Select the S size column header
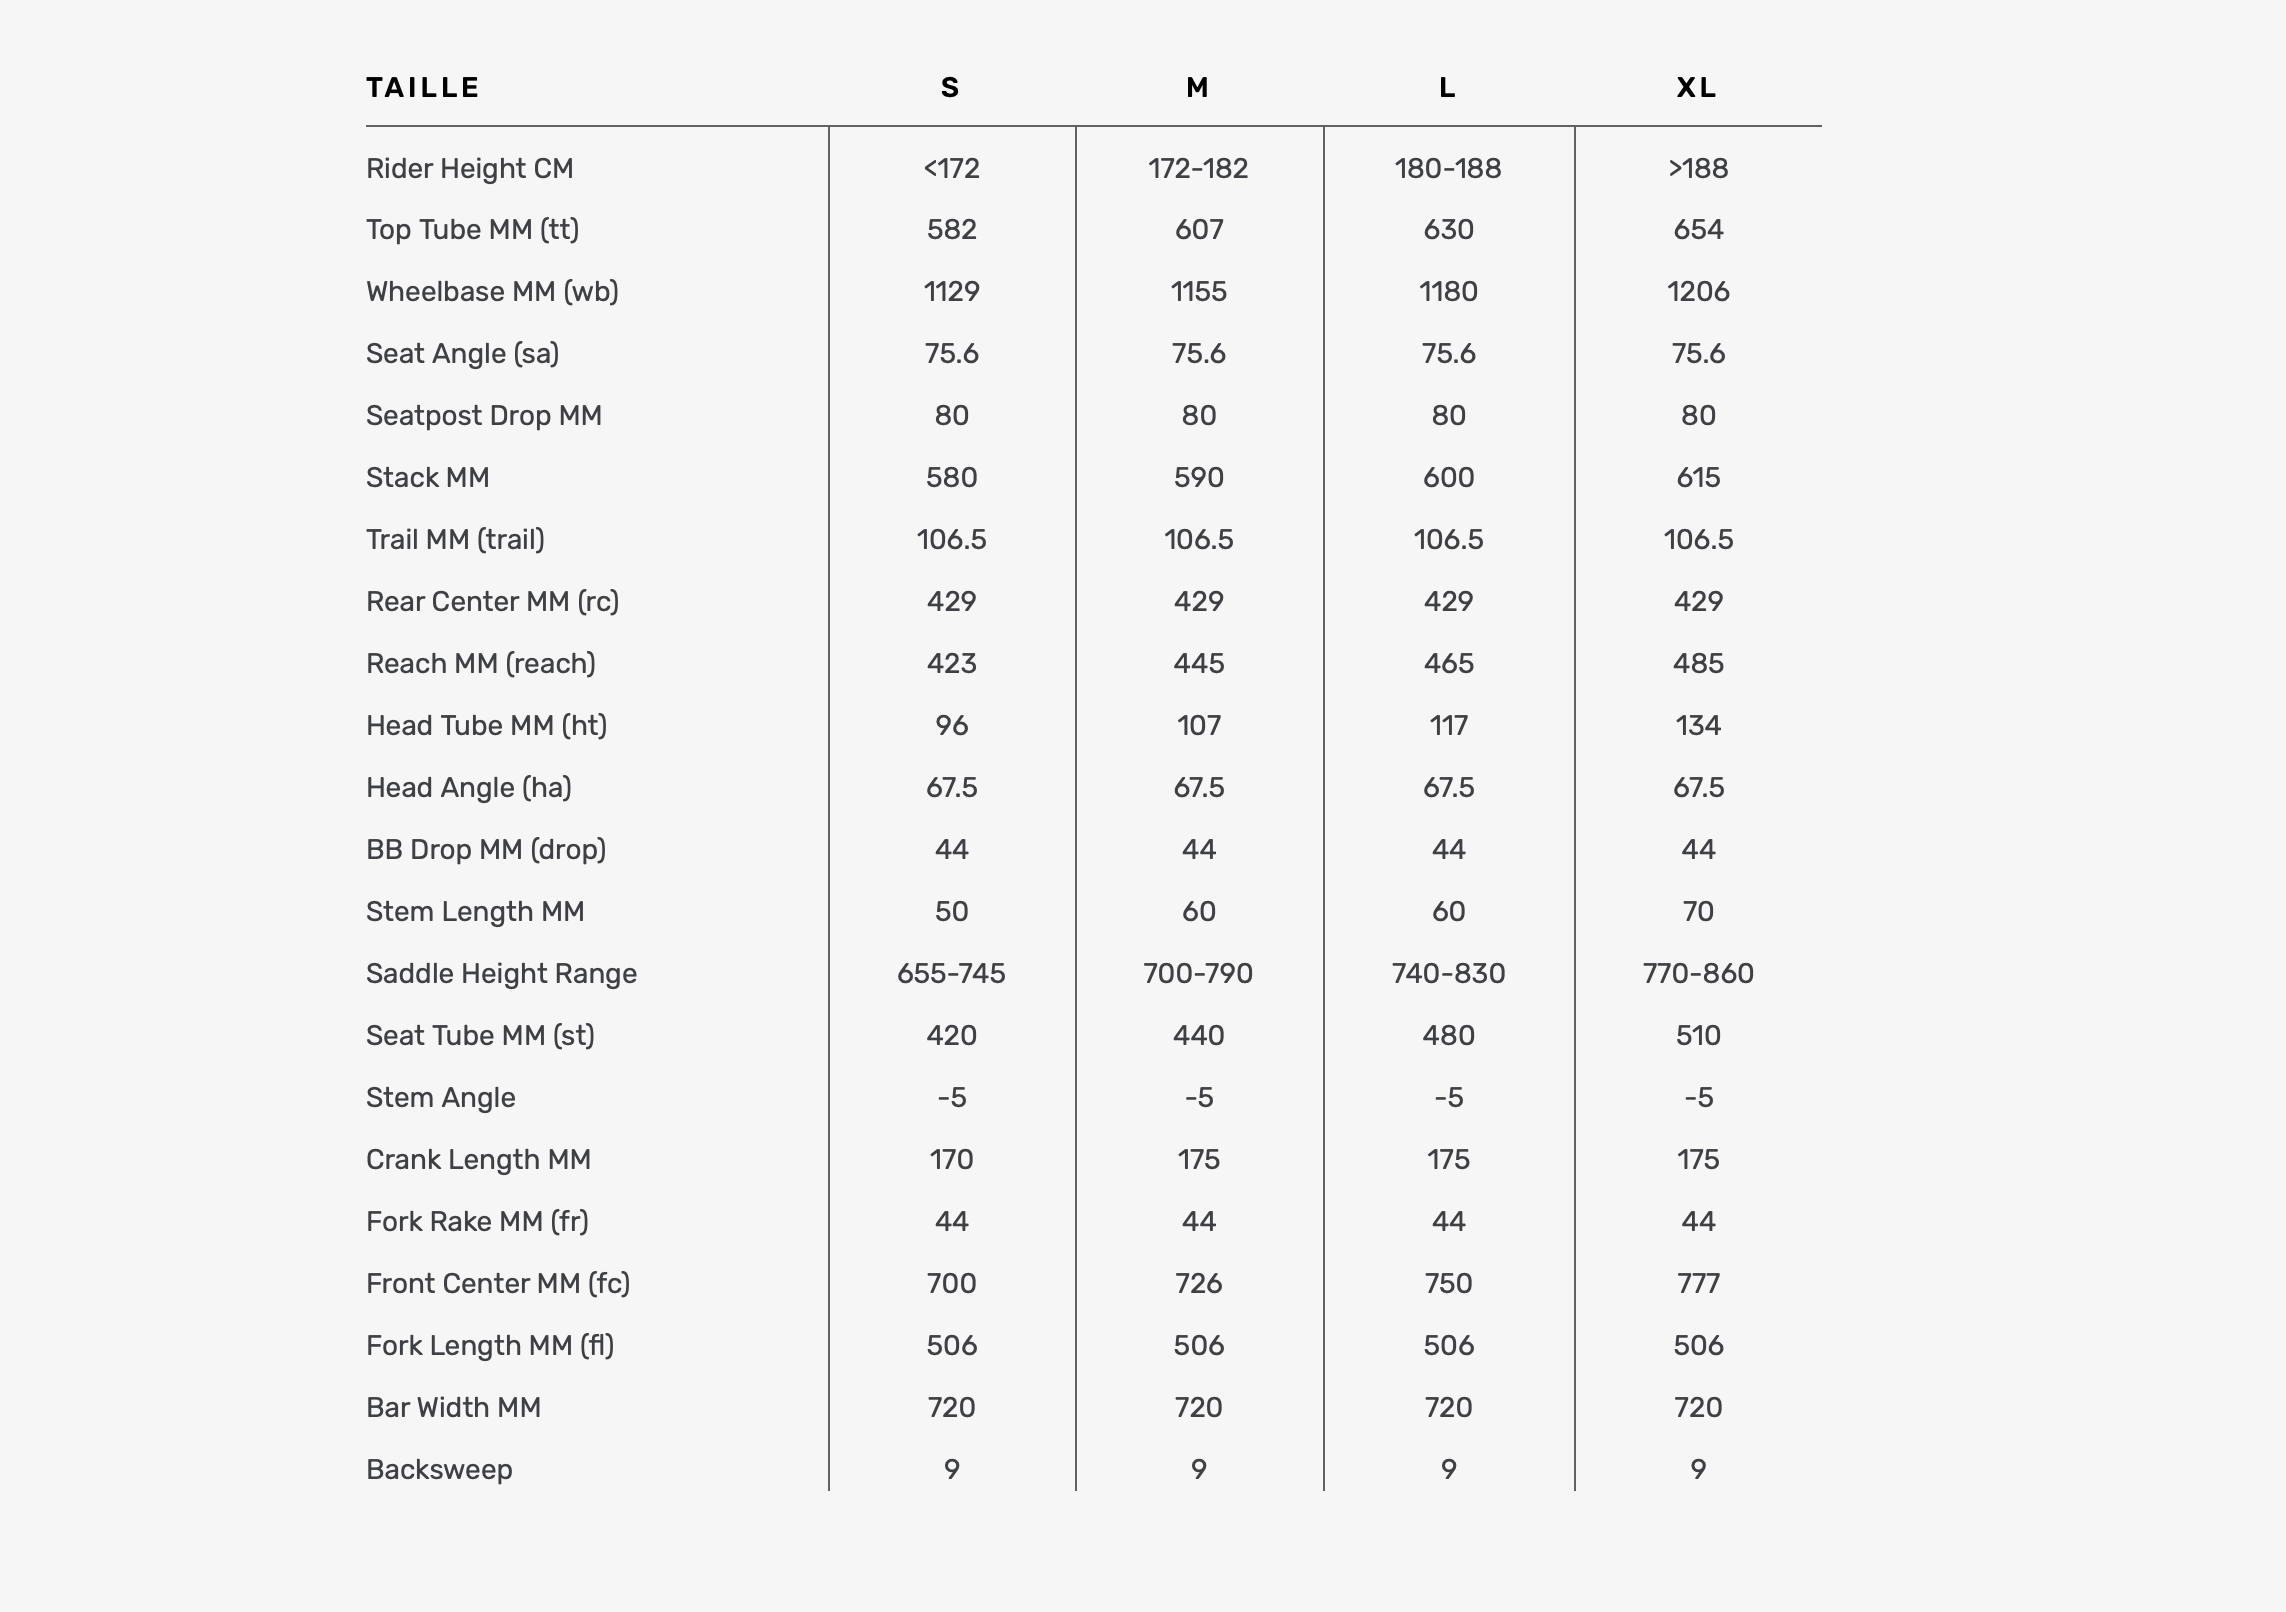Image resolution: width=2286 pixels, height=1612 pixels. click(x=951, y=88)
